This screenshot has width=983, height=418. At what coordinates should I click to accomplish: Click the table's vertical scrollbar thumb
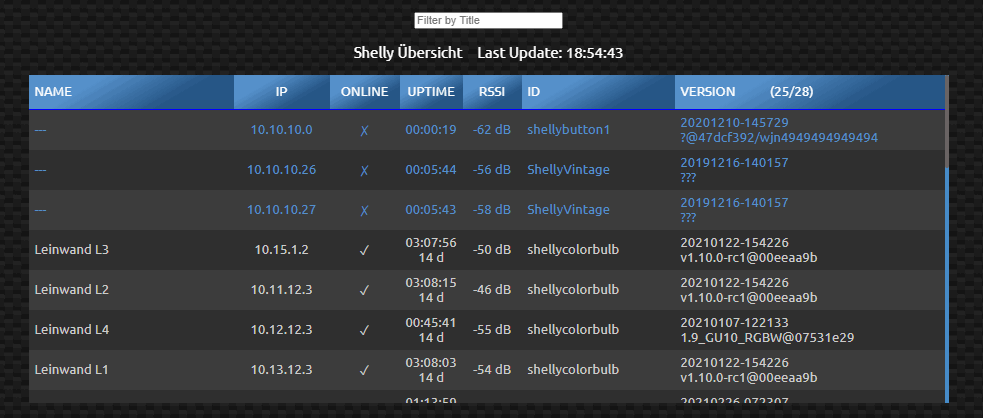coord(947,122)
